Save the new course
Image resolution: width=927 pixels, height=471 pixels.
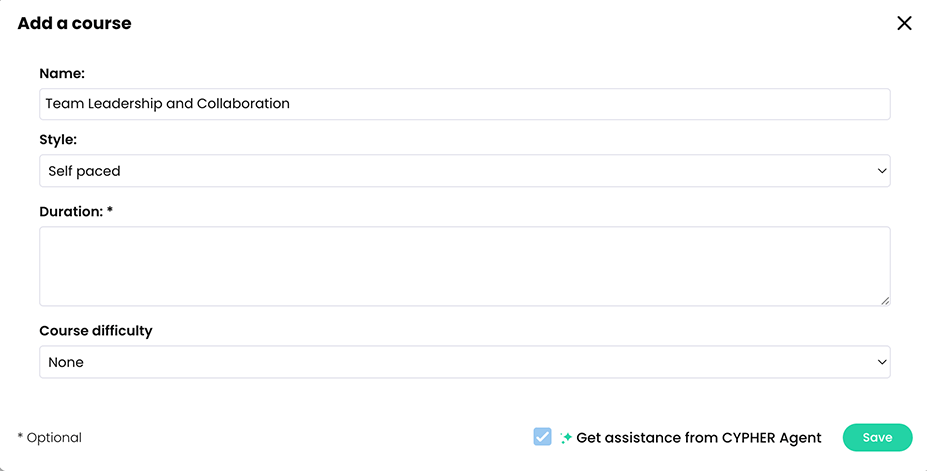877,438
